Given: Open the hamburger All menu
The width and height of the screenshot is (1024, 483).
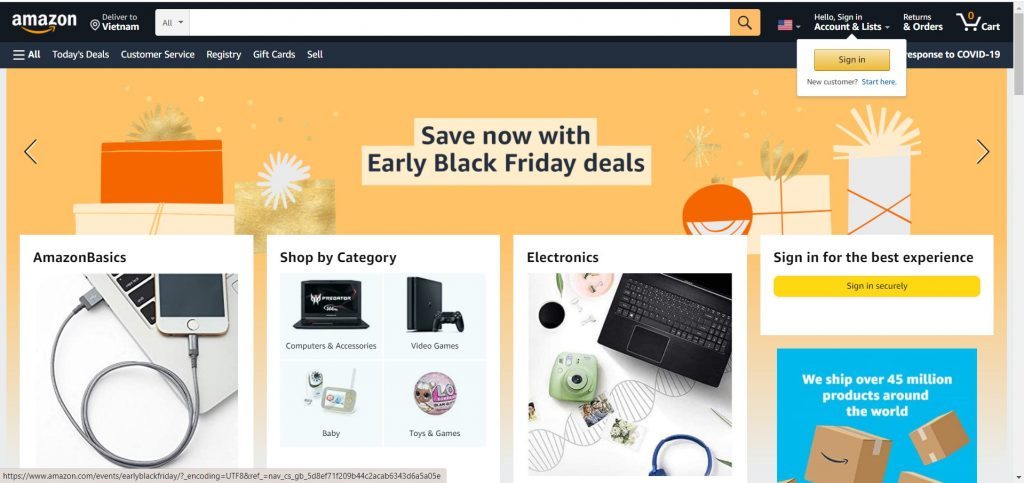Looking at the screenshot, I should [27, 55].
